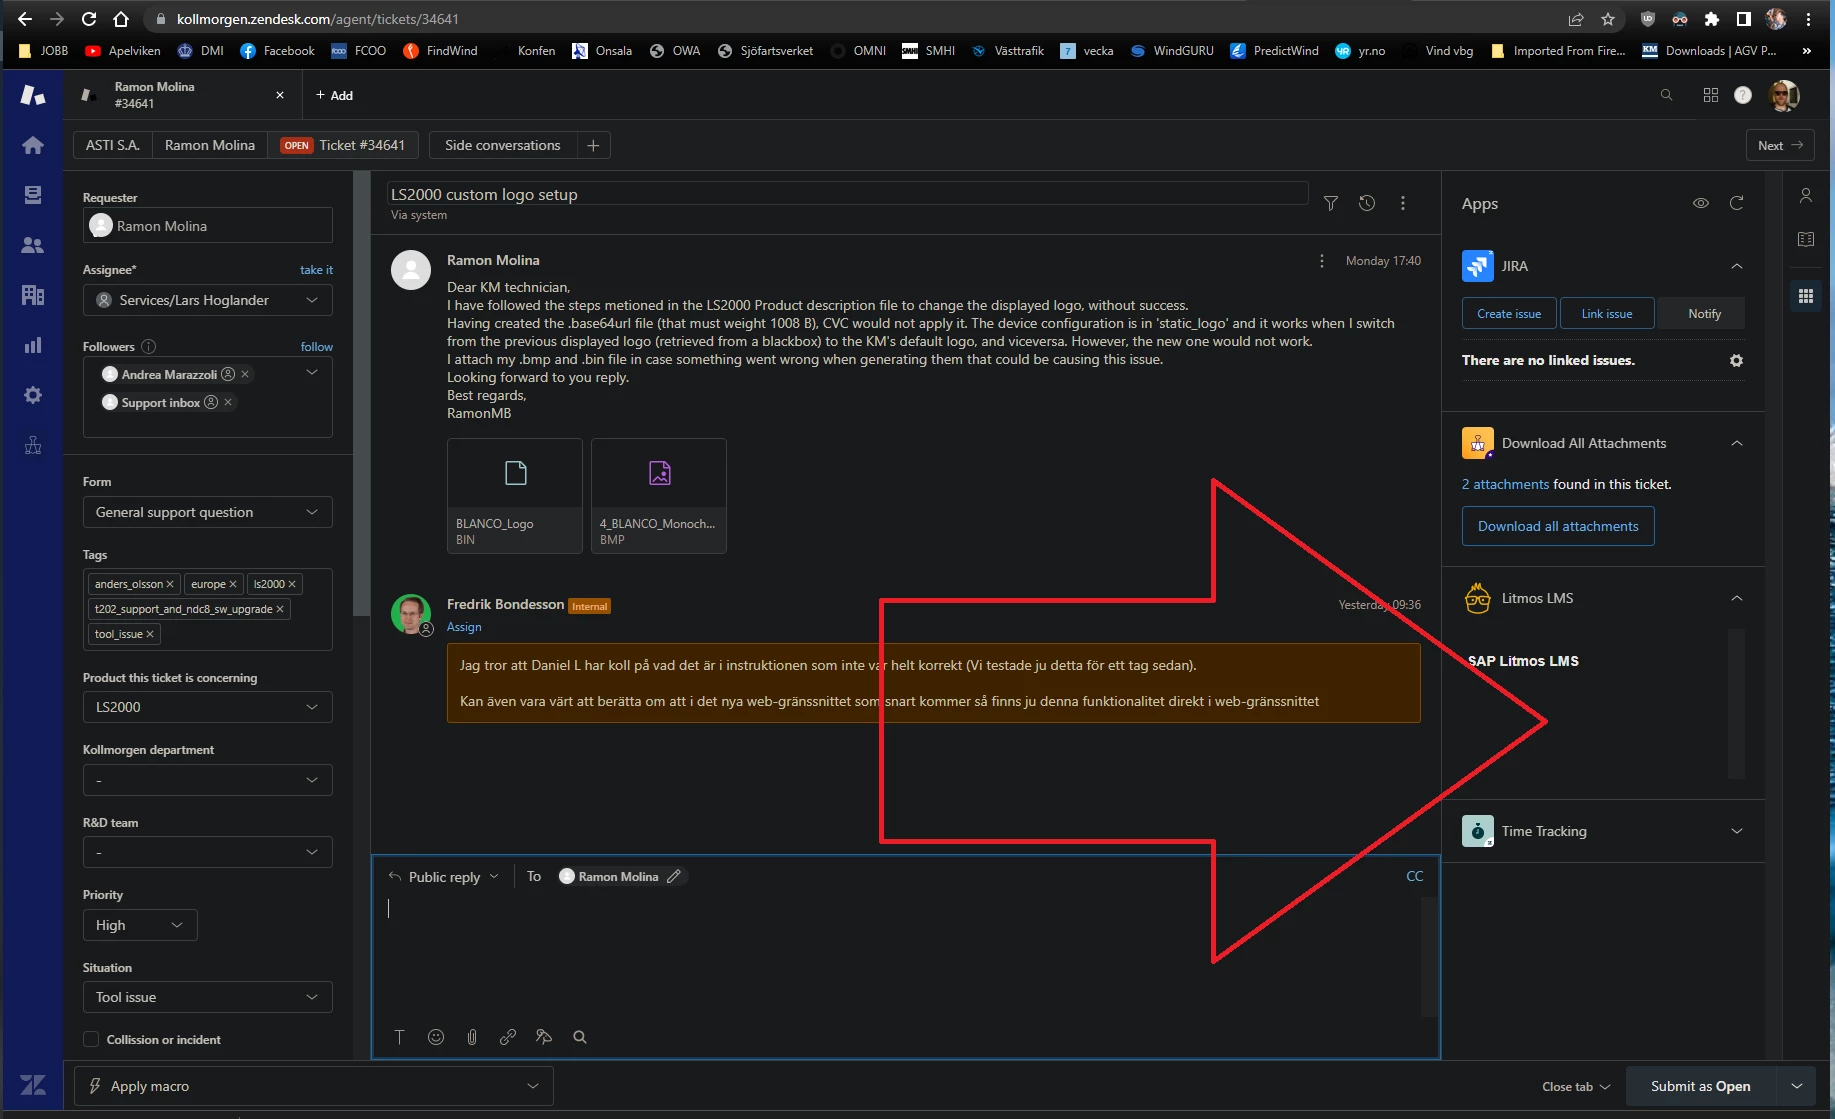Insert a link in the reply
The height and width of the screenshot is (1119, 1835).
(508, 1037)
